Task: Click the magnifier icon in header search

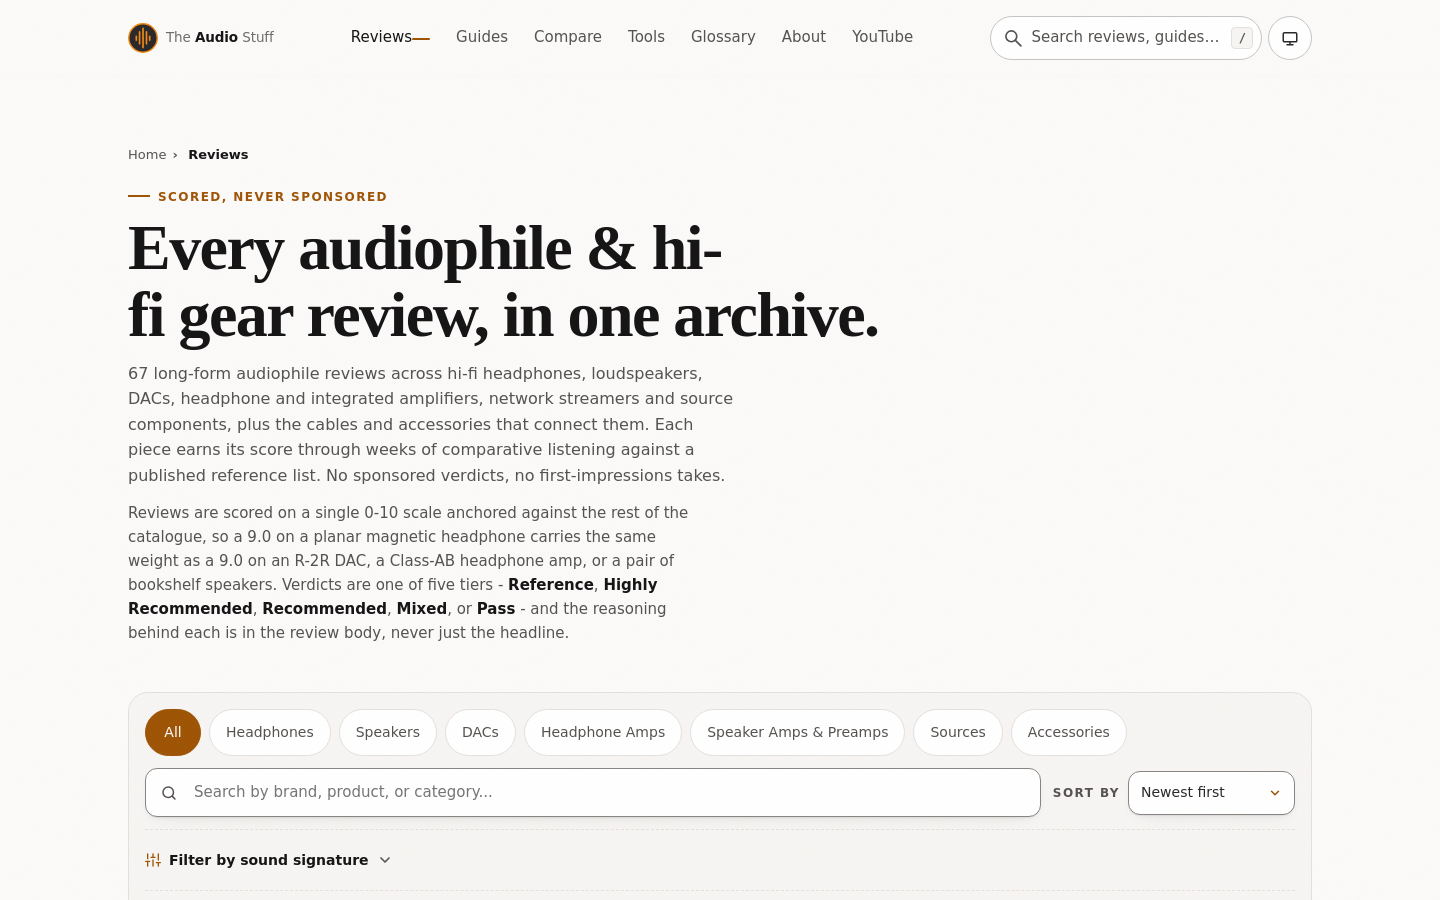Action: pyautogui.click(x=1013, y=38)
